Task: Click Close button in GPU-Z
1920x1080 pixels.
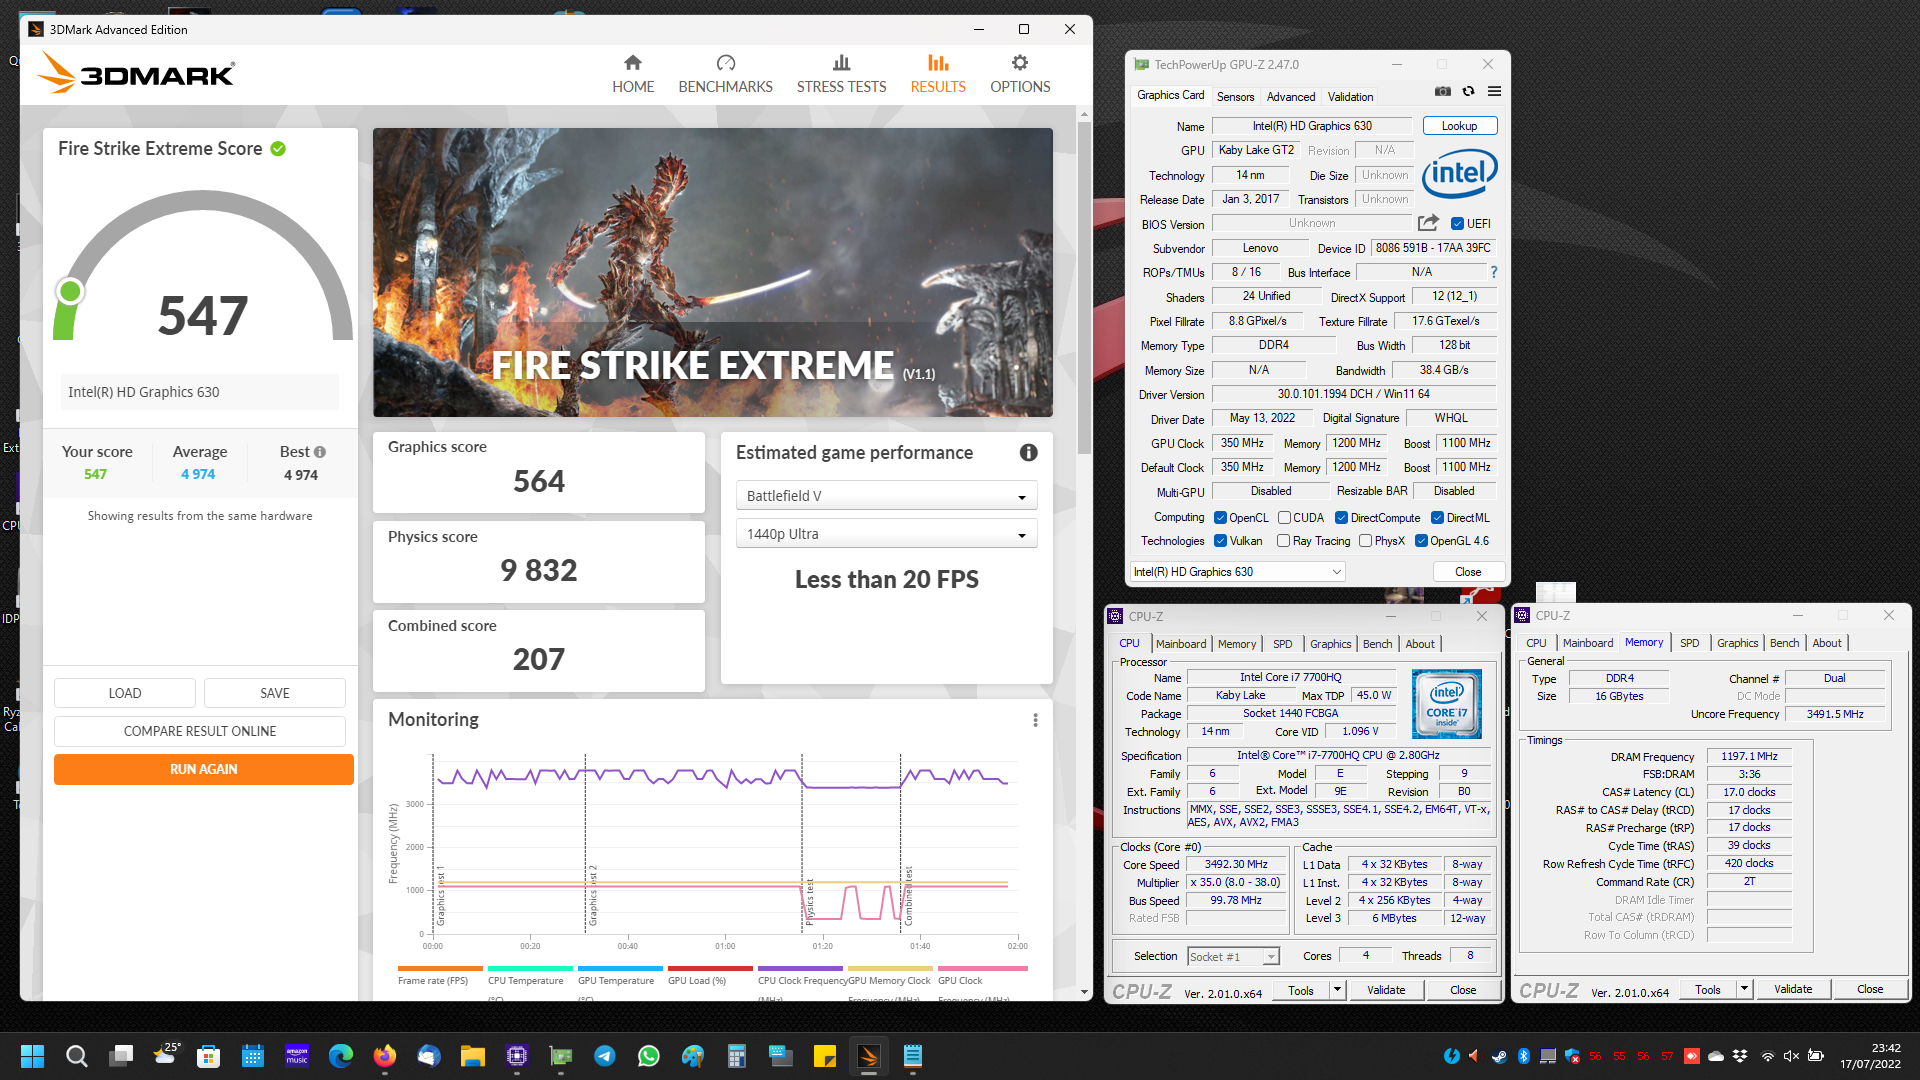Action: click(1468, 572)
